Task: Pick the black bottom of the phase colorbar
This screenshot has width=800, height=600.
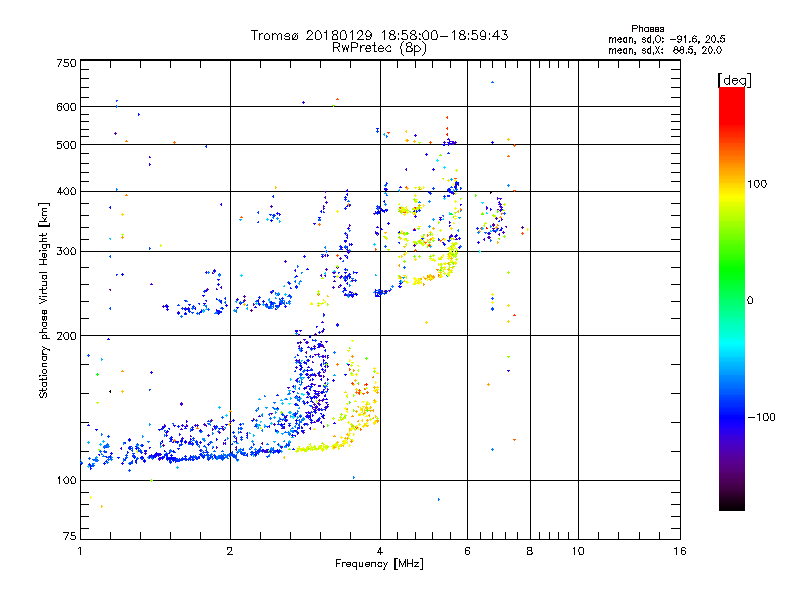Action: click(732, 503)
